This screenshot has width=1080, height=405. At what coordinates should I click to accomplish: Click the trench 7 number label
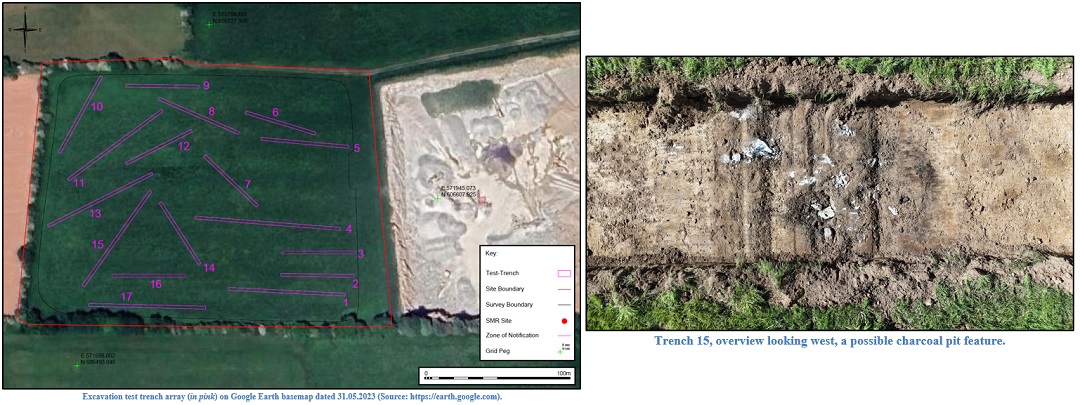click(247, 184)
